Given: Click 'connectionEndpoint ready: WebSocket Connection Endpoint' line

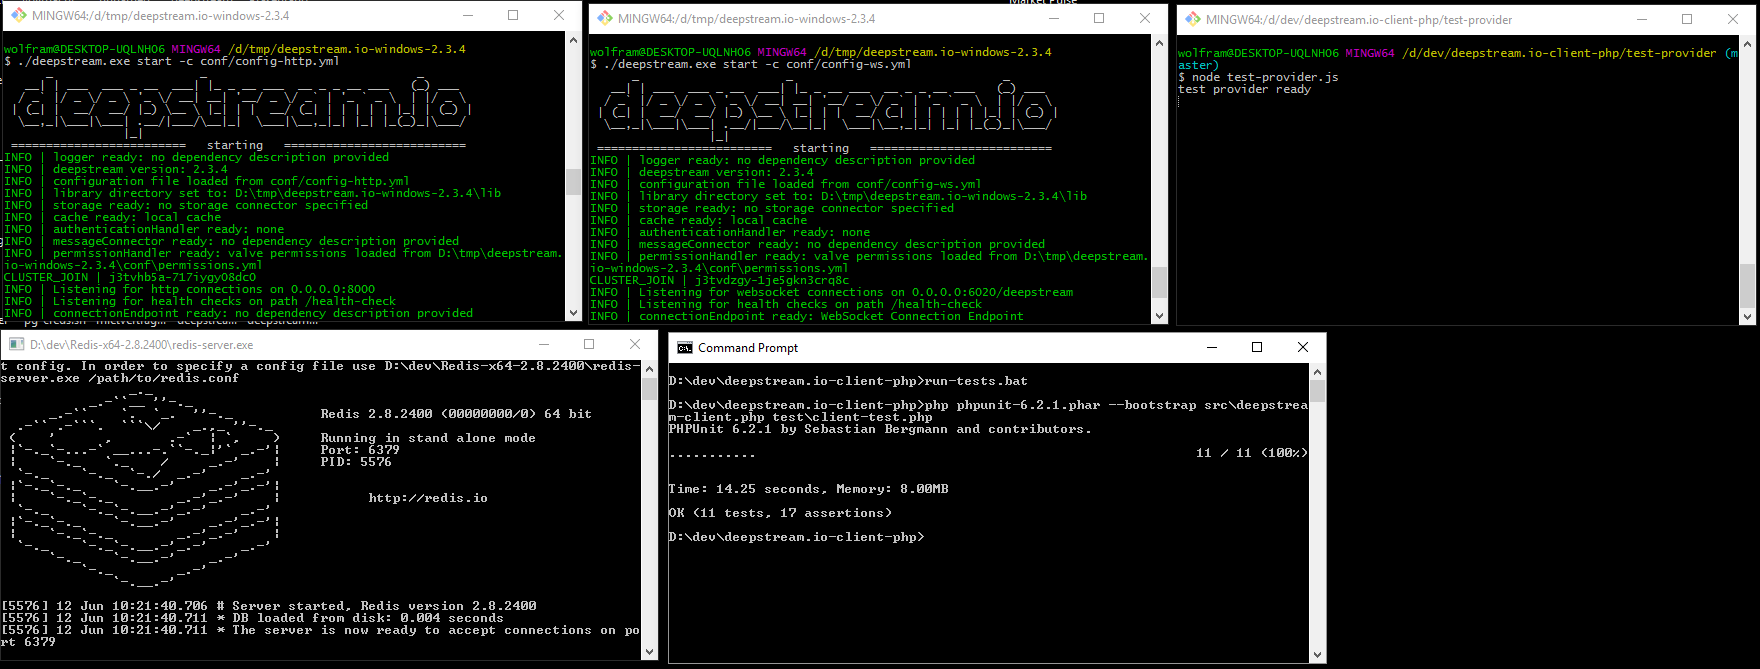Looking at the screenshot, I should [807, 316].
